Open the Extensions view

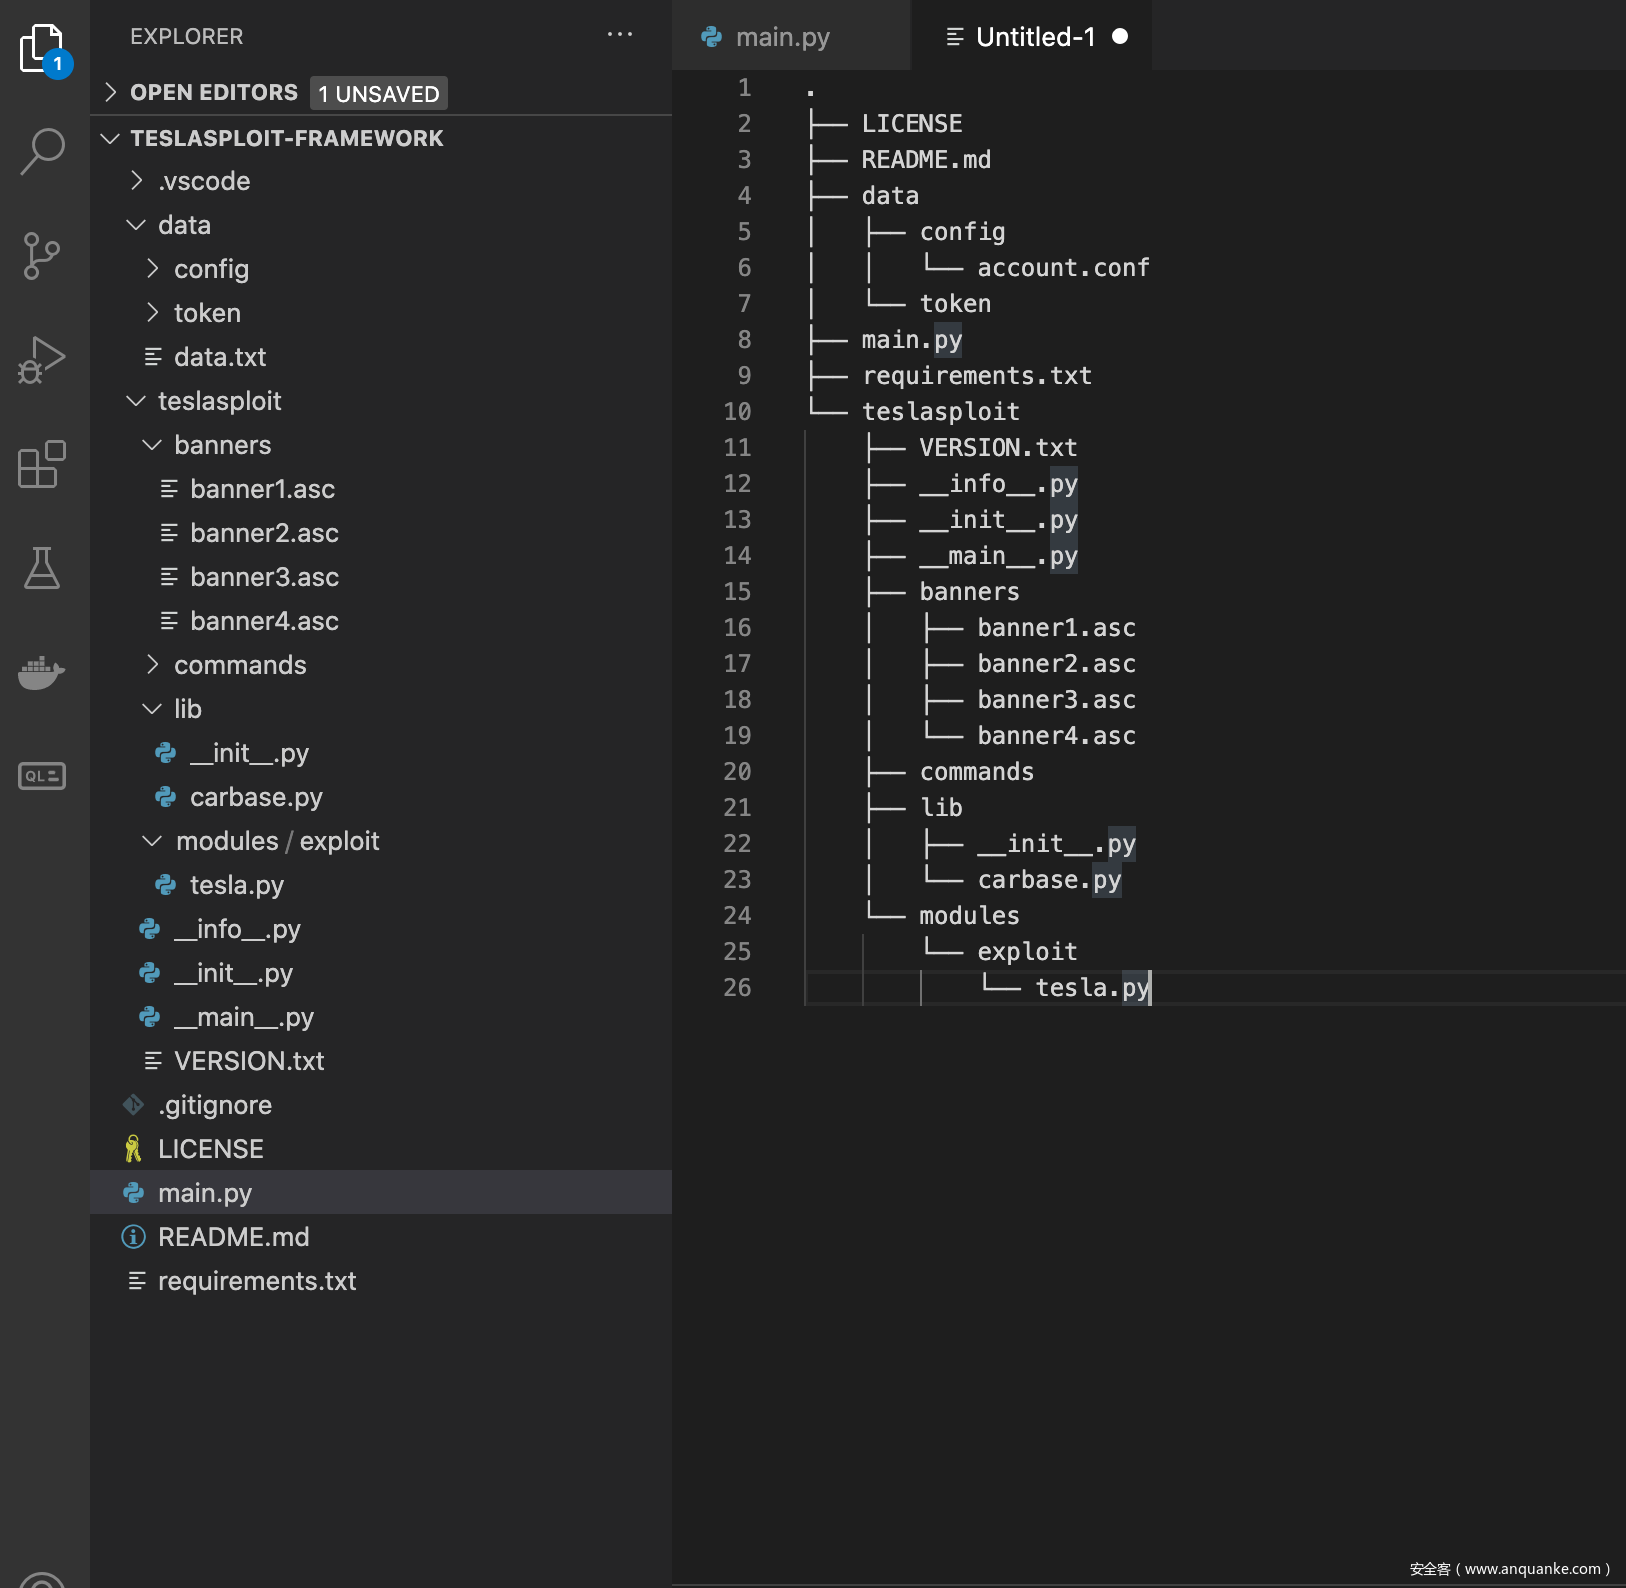[x=42, y=464]
